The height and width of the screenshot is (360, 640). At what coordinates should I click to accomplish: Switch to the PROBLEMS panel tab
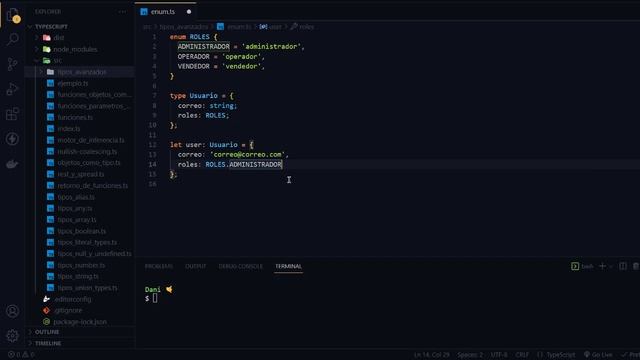point(159,266)
